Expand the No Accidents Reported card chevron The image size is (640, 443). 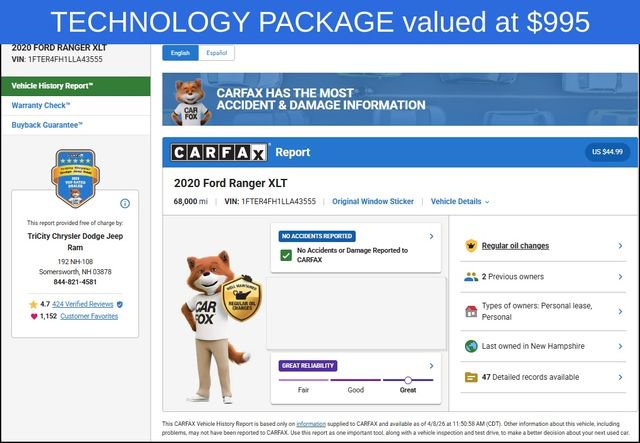click(x=431, y=236)
